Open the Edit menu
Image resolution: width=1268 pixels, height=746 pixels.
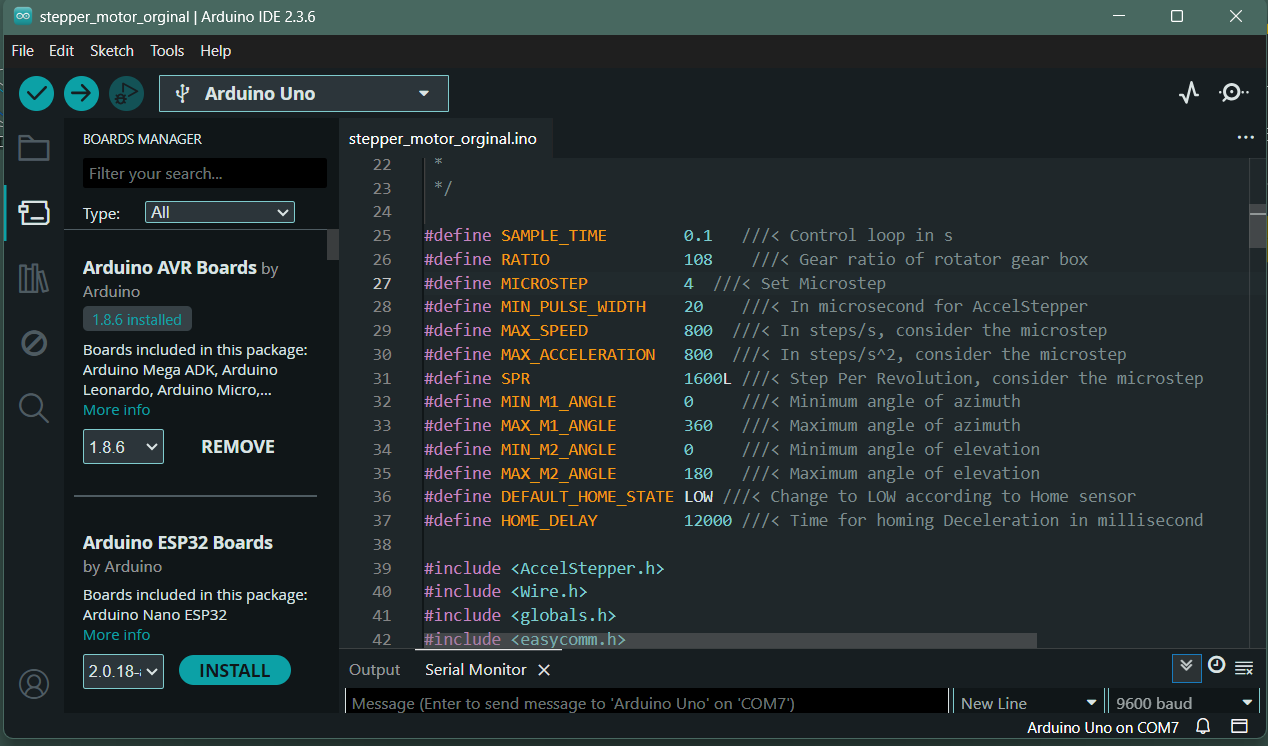[x=61, y=51]
